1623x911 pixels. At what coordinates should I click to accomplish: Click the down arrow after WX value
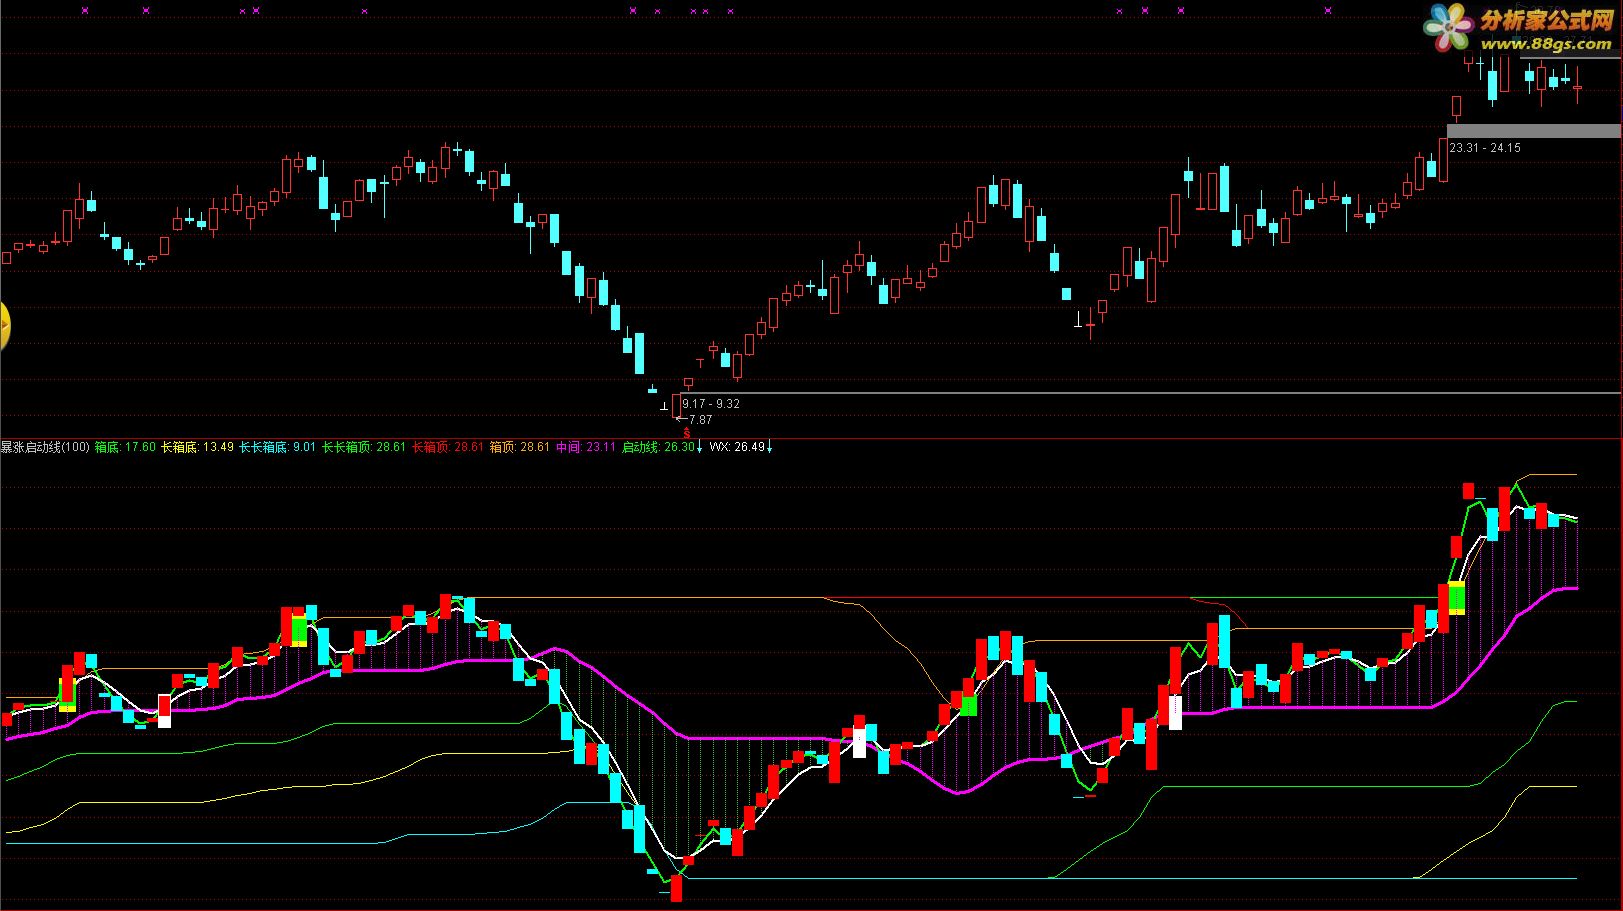coord(769,447)
